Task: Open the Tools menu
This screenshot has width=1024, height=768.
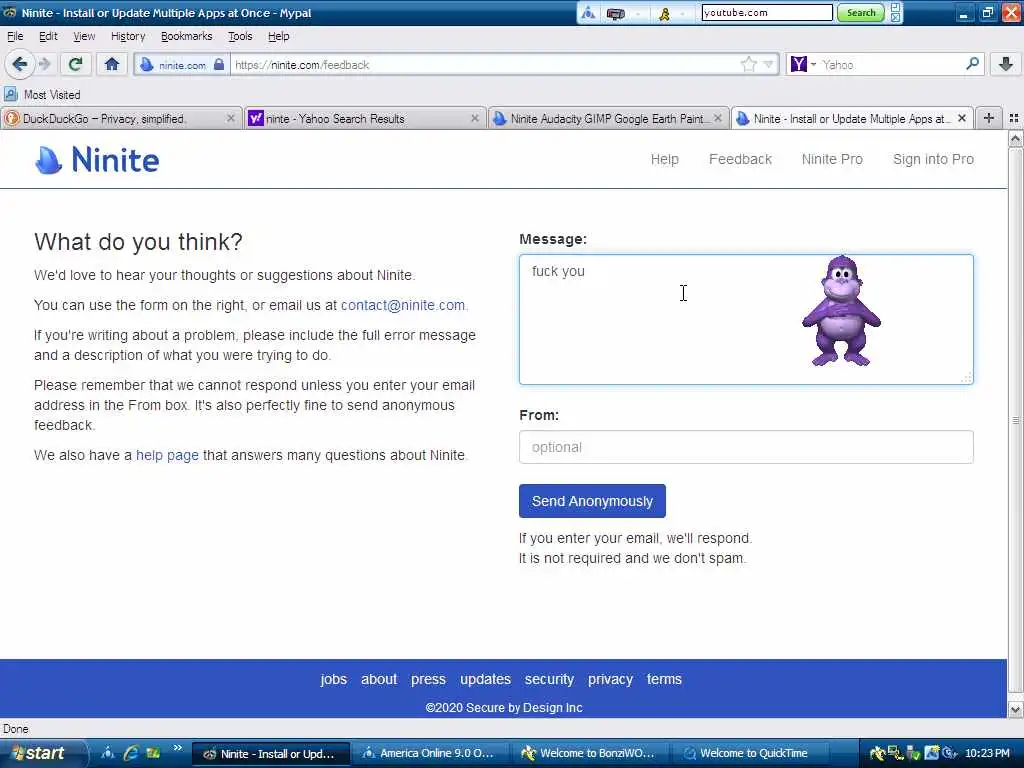Action: point(240,36)
